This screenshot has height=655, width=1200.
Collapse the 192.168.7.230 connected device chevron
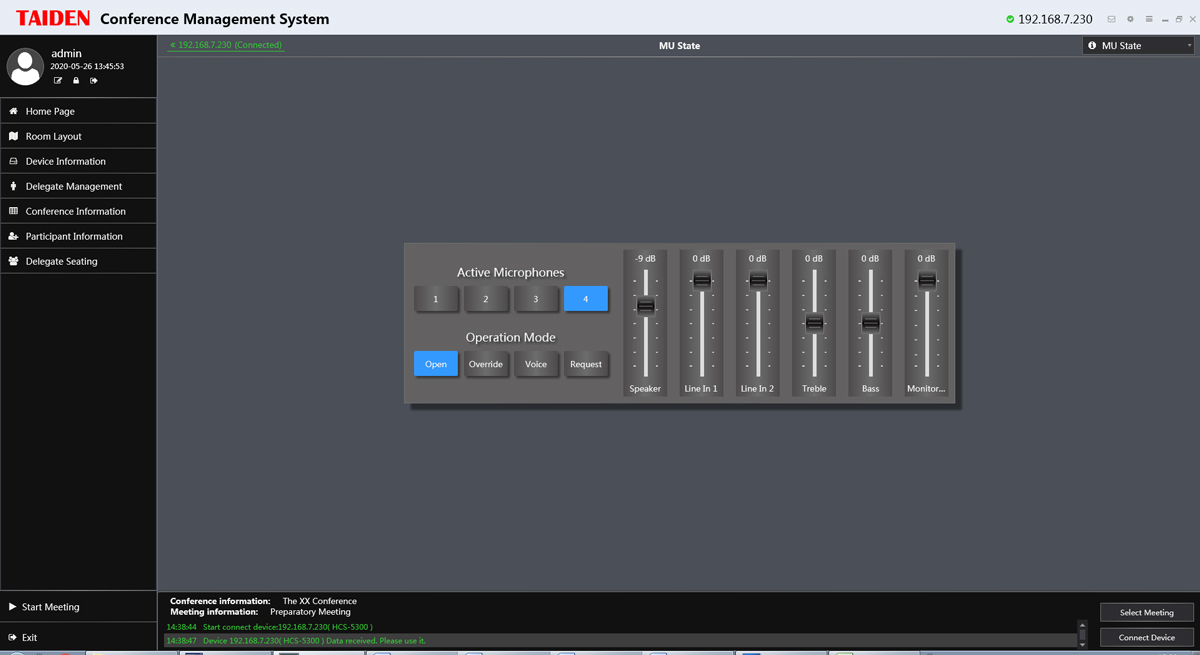(x=172, y=45)
